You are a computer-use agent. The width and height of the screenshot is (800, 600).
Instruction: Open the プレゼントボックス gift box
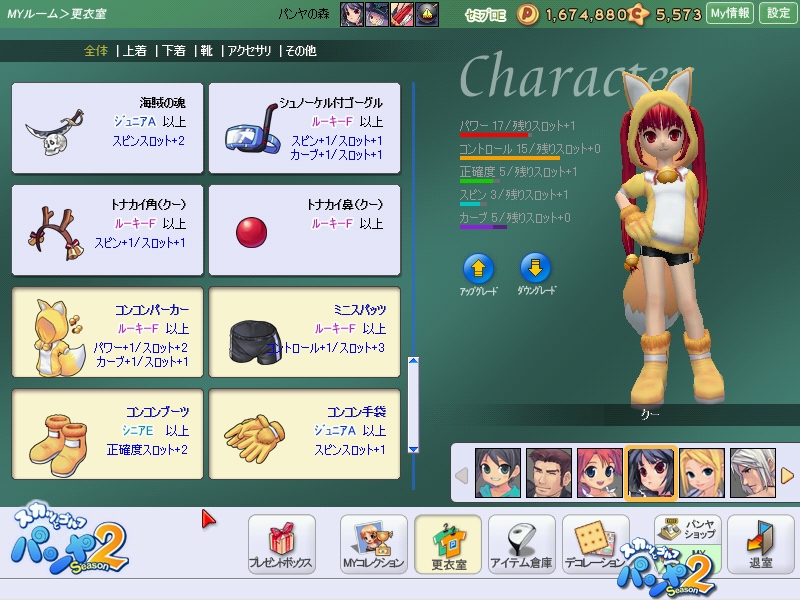(x=281, y=543)
